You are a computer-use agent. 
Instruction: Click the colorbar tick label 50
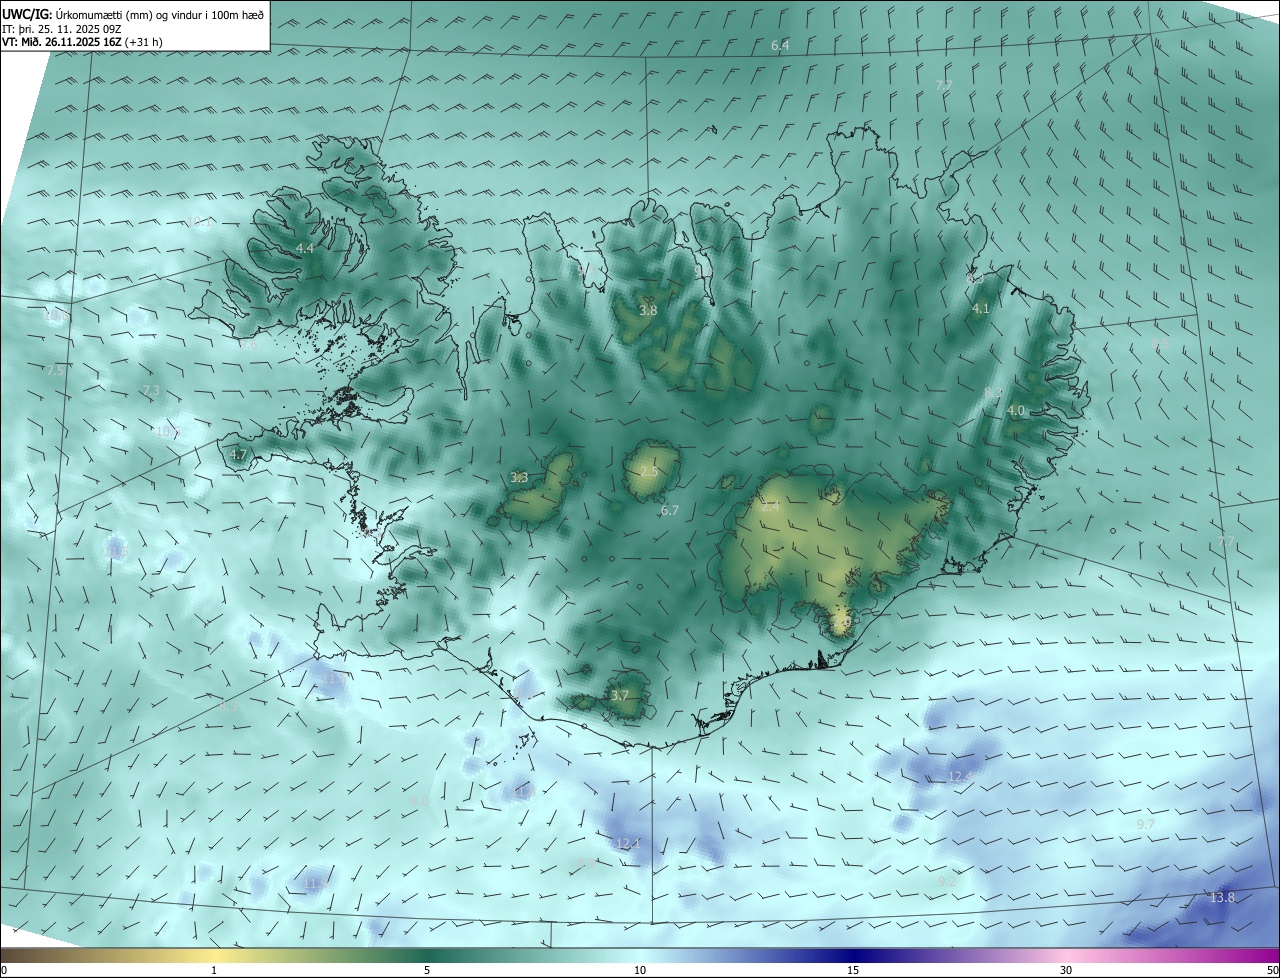(x=1272, y=970)
